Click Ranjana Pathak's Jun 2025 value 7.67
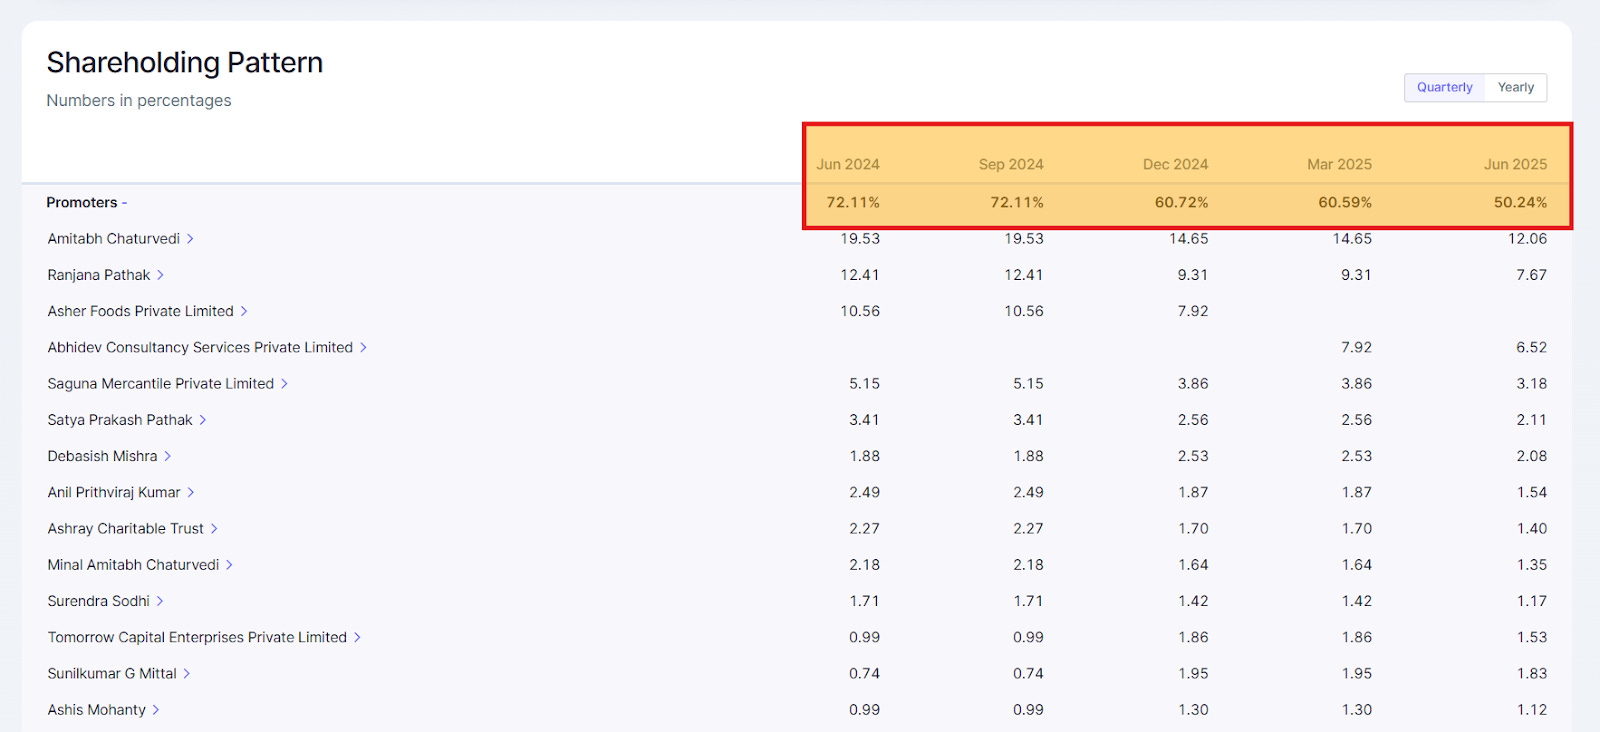This screenshot has height=732, width=1600. pyautogui.click(x=1531, y=275)
